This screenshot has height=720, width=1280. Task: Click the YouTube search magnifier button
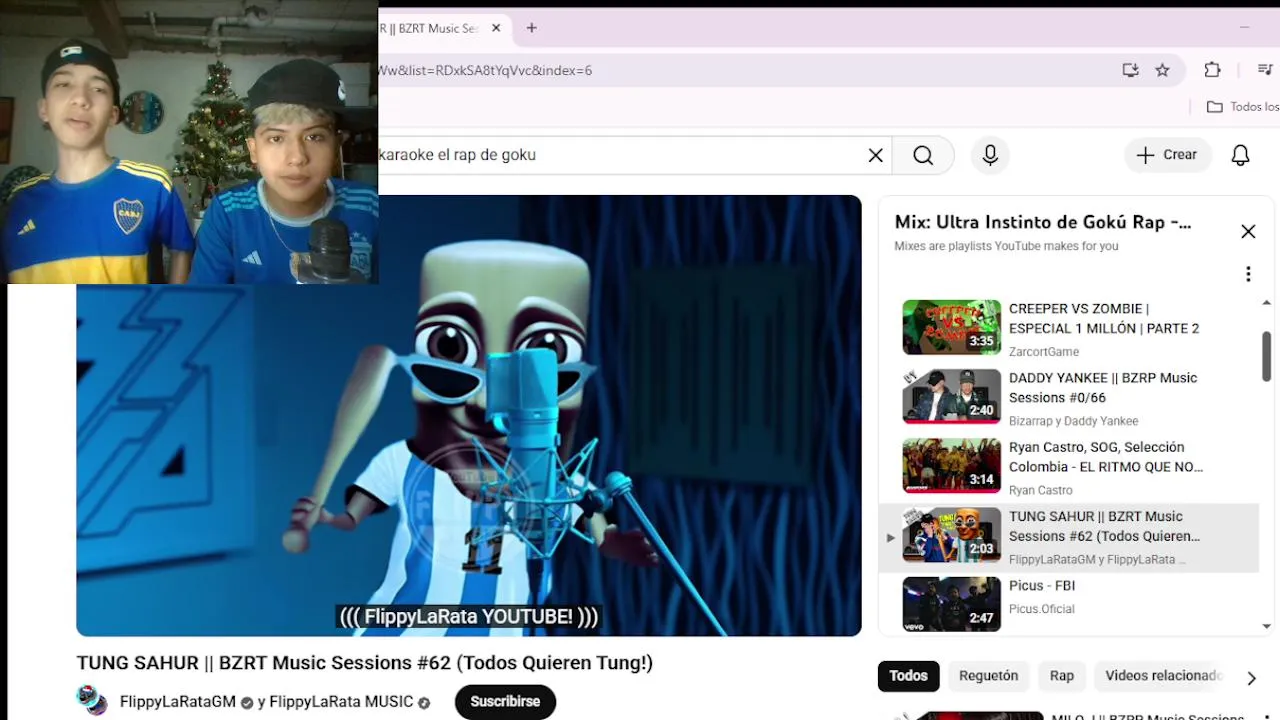[923, 155]
